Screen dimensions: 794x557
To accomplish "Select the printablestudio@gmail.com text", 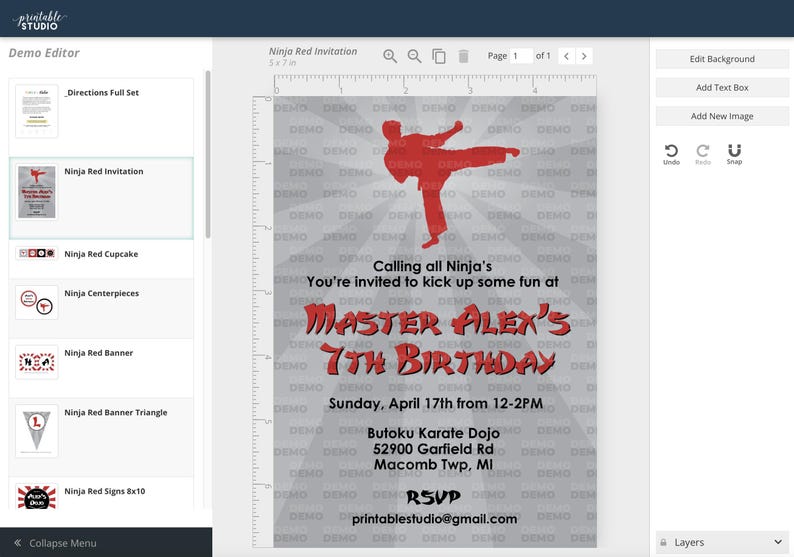I will (434, 519).
